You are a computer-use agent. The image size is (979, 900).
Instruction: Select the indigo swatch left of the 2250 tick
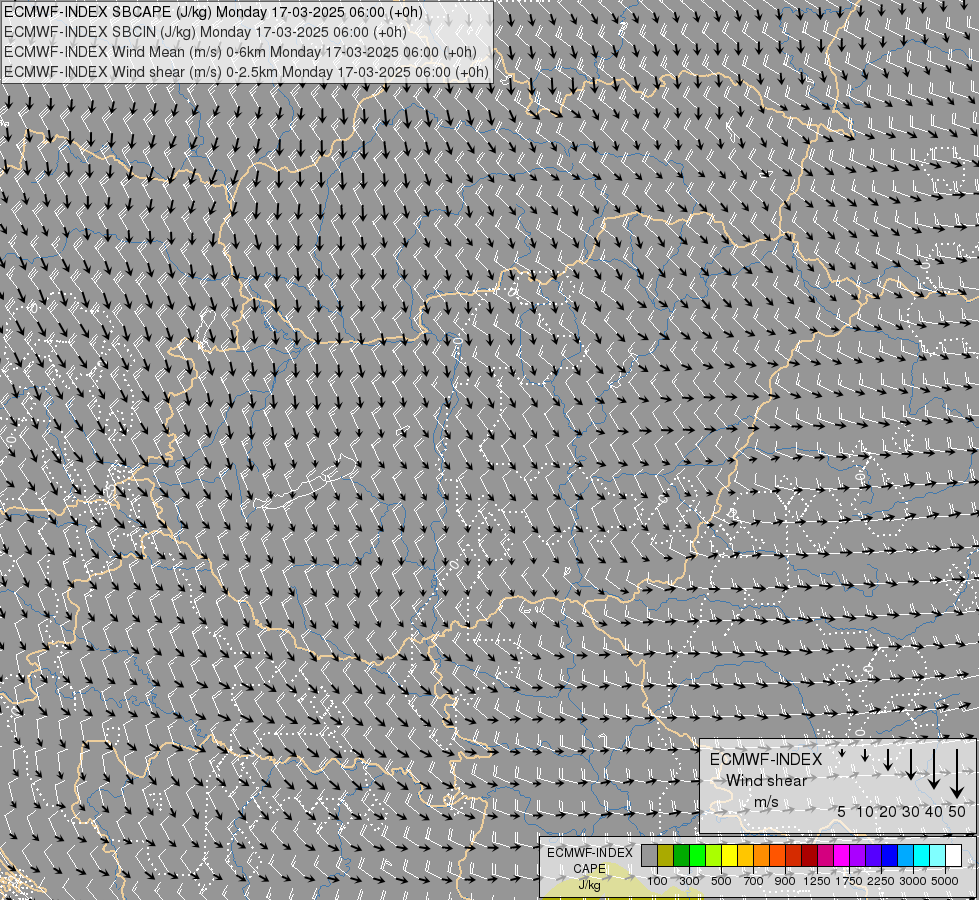(x=873, y=855)
